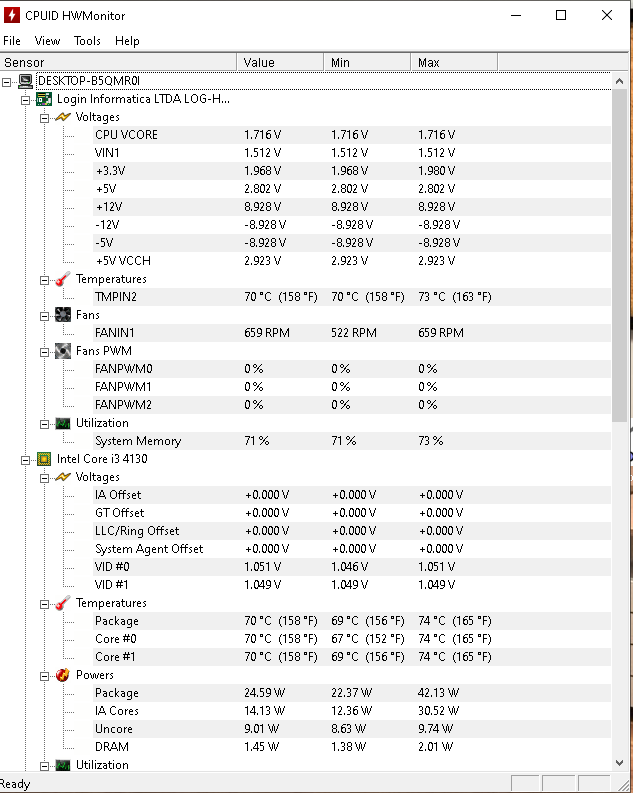The width and height of the screenshot is (633, 793).
Task: Click the scrollbar down arrow
Action: click(x=619, y=763)
